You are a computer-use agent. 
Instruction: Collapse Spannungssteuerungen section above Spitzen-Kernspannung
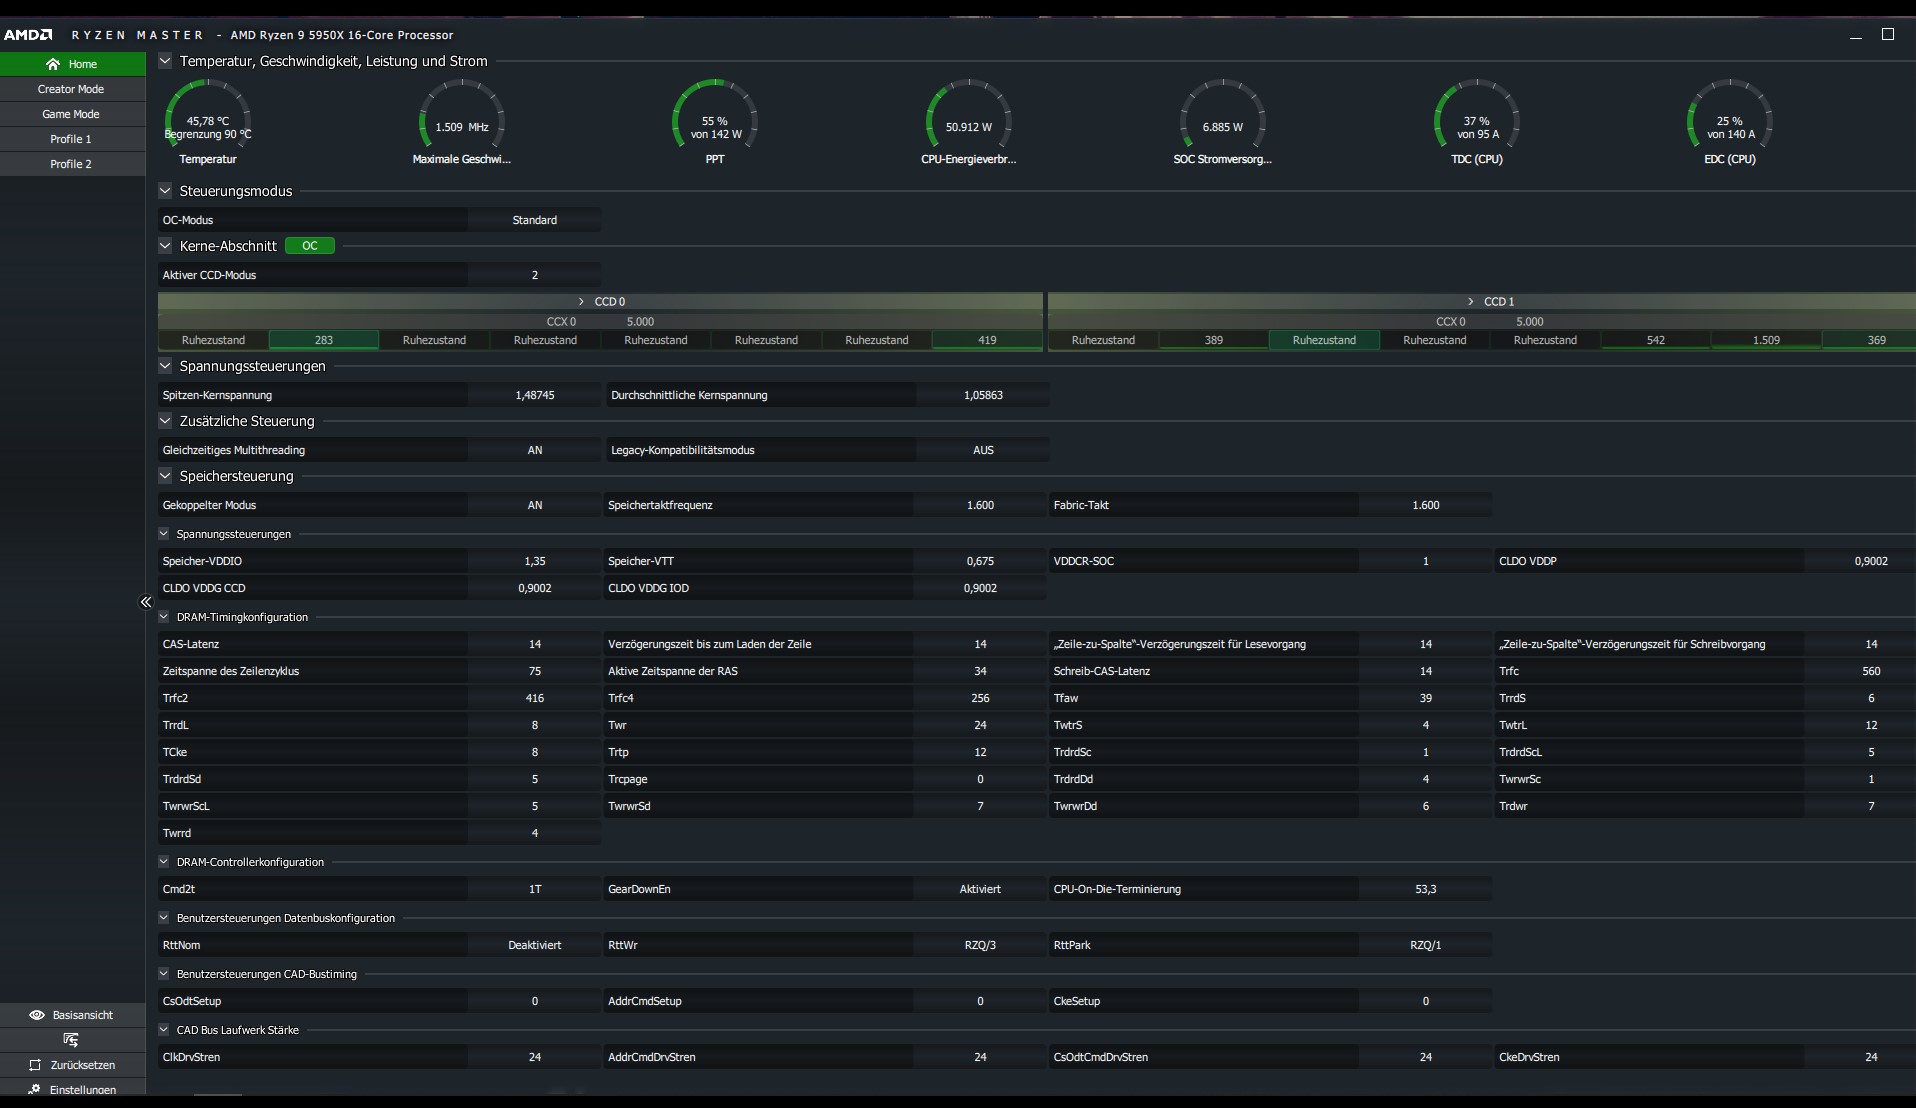165,366
